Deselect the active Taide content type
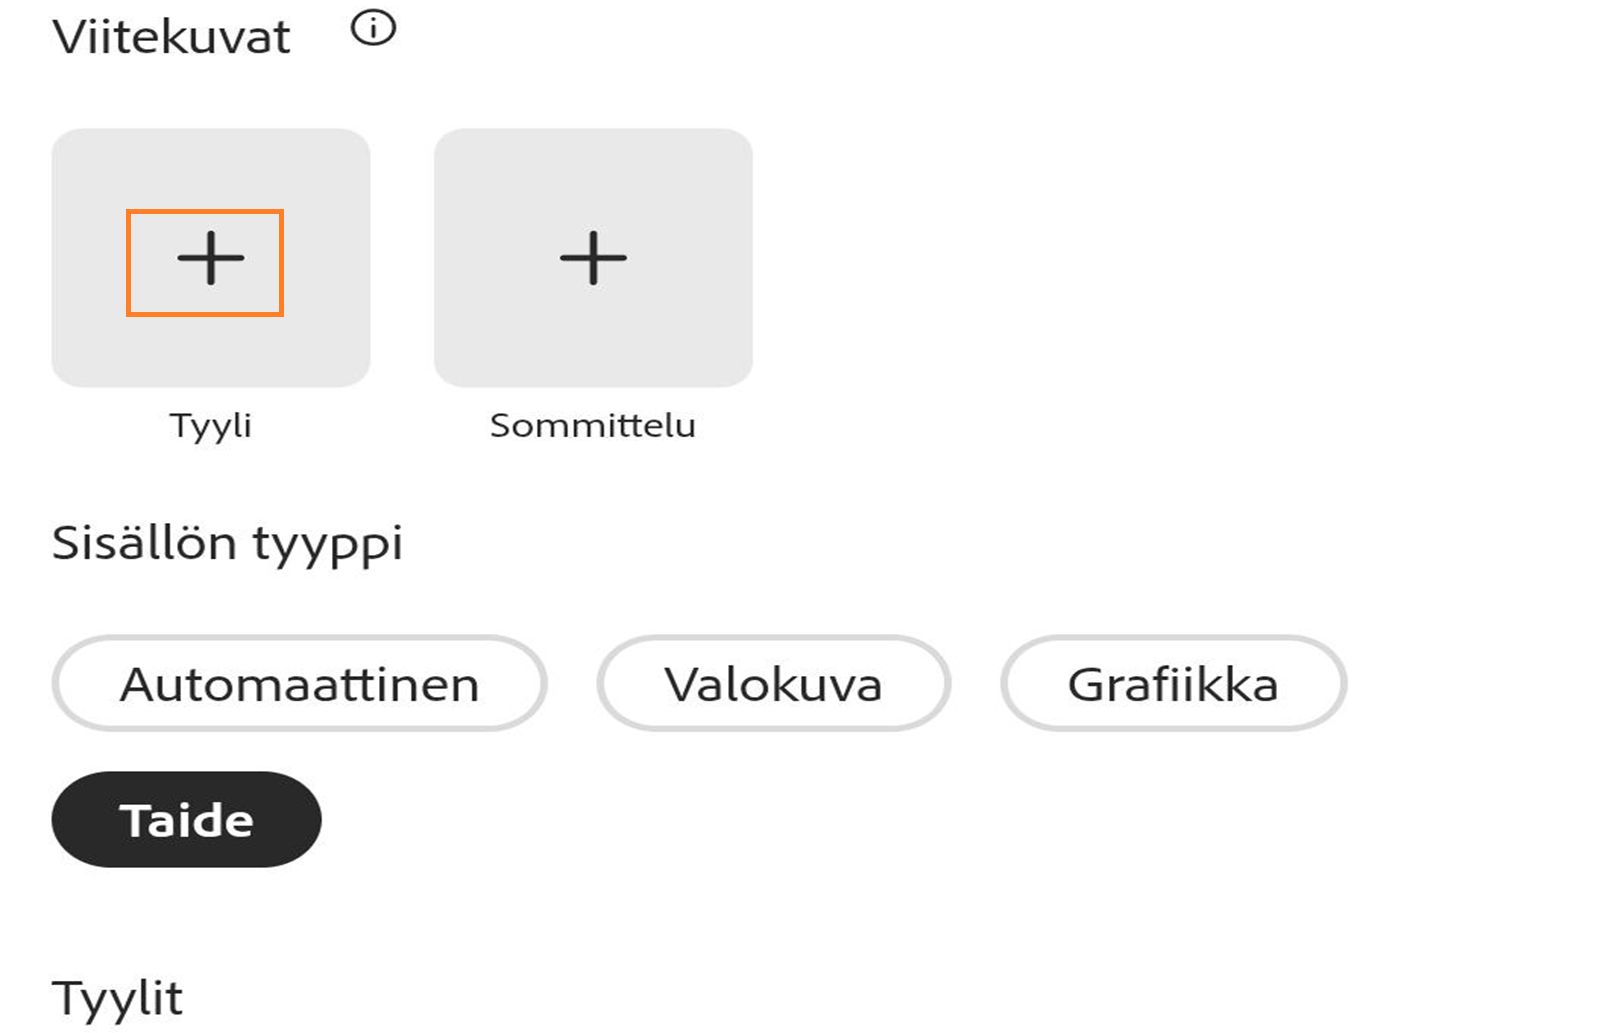1612x1033 pixels. click(x=186, y=820)
